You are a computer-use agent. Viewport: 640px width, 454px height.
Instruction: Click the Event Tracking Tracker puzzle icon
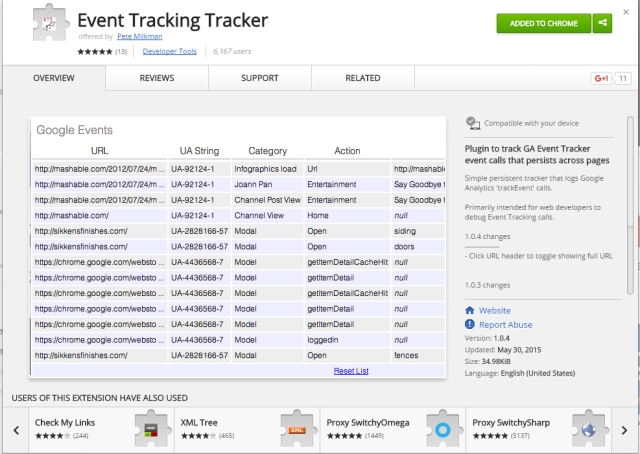coord(51,23)
